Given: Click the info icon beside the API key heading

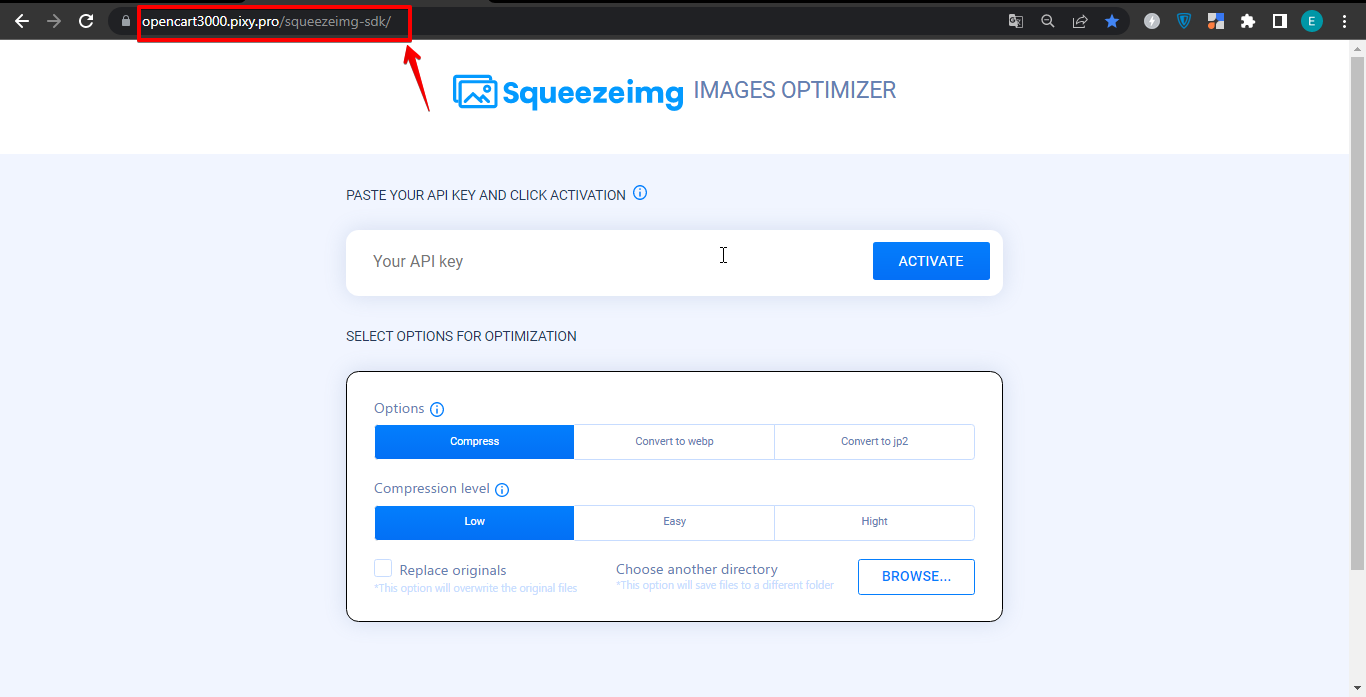Looking at the screenshot, I should pyautogui.click(x=640, y=193).
